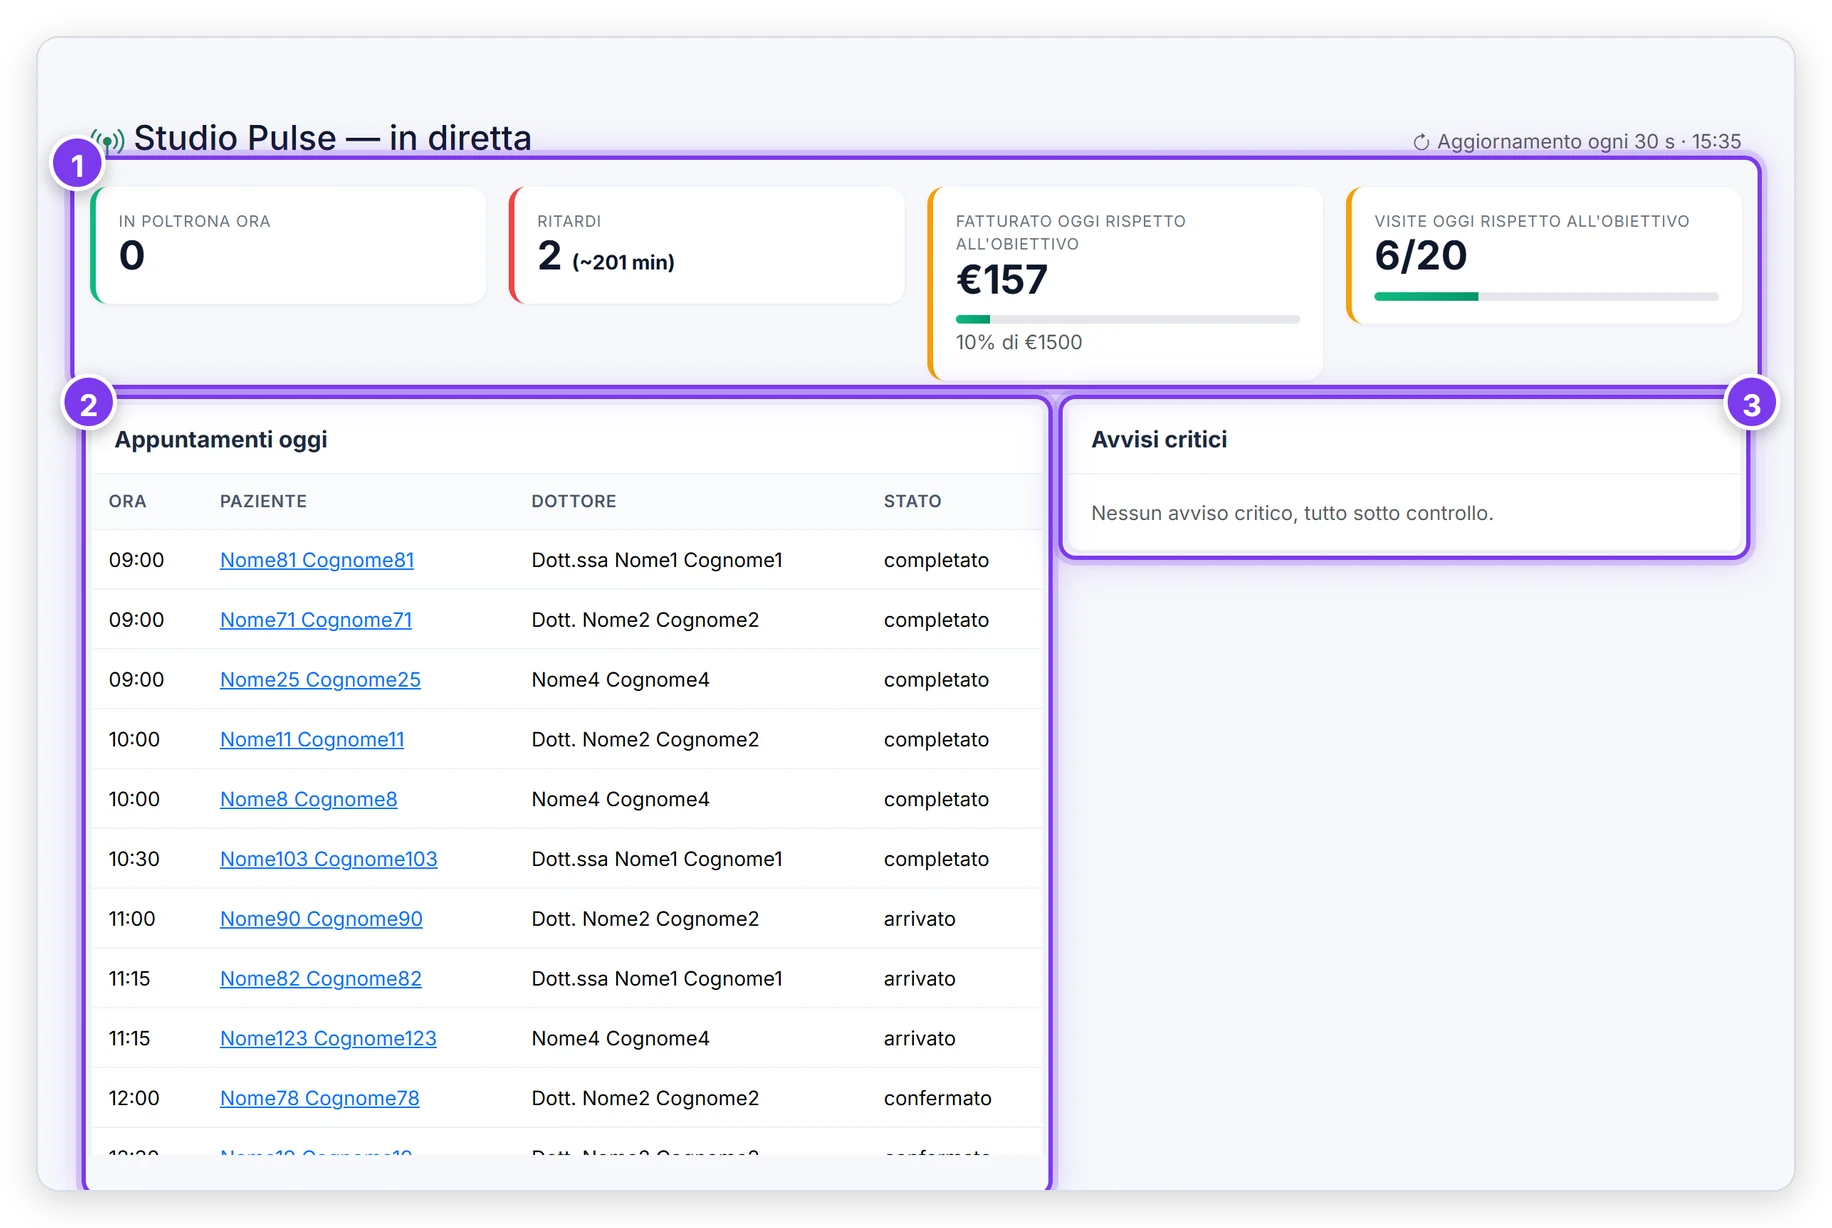Click the Aggiornamento ogni 30 s text
This screenshot has height=1228, width=1832.
1556,142
